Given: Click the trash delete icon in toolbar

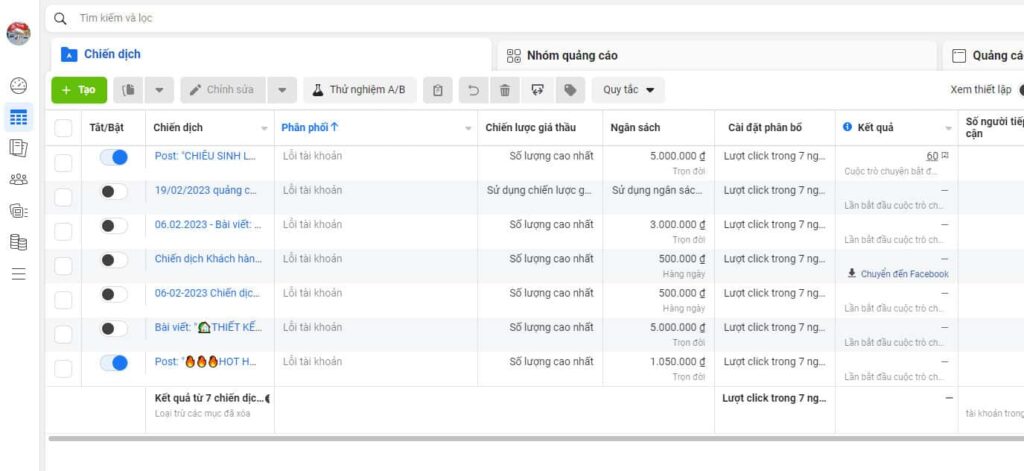Looking at the screenshot, I should (505, 90).
